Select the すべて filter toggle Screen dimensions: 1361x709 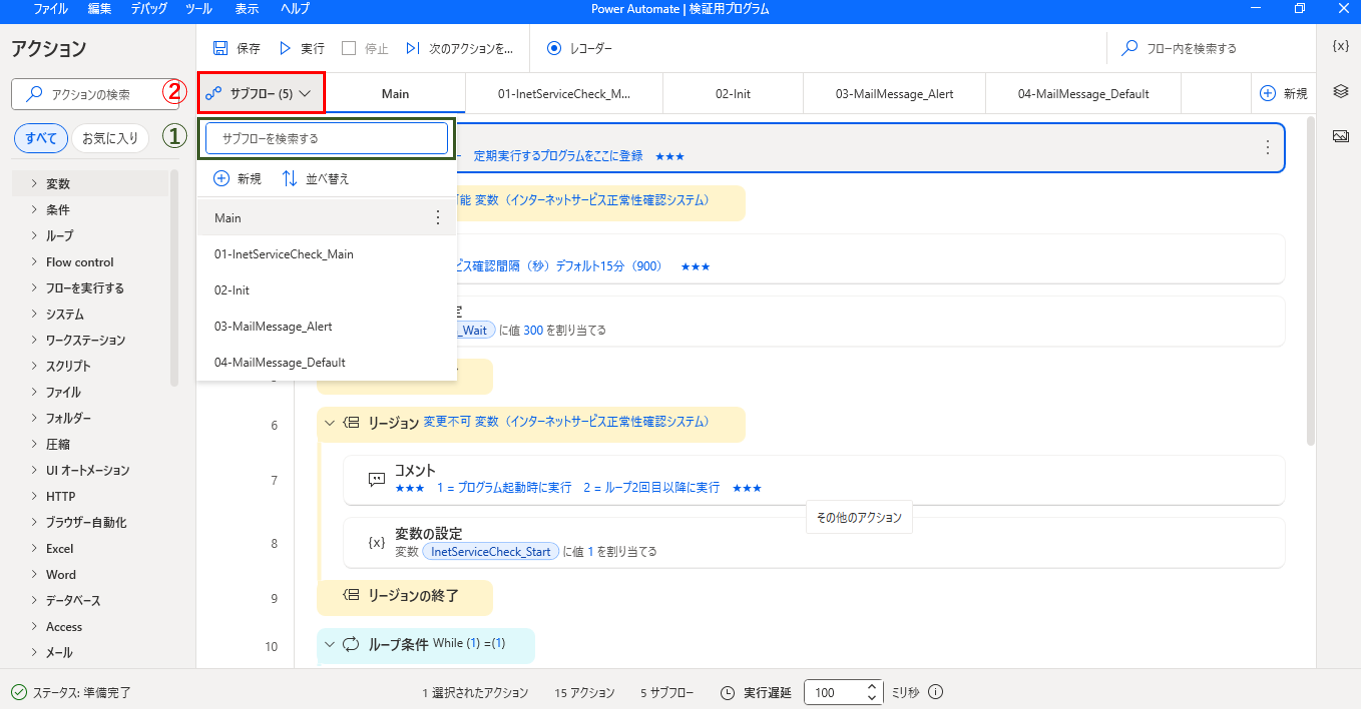(41, 138)
